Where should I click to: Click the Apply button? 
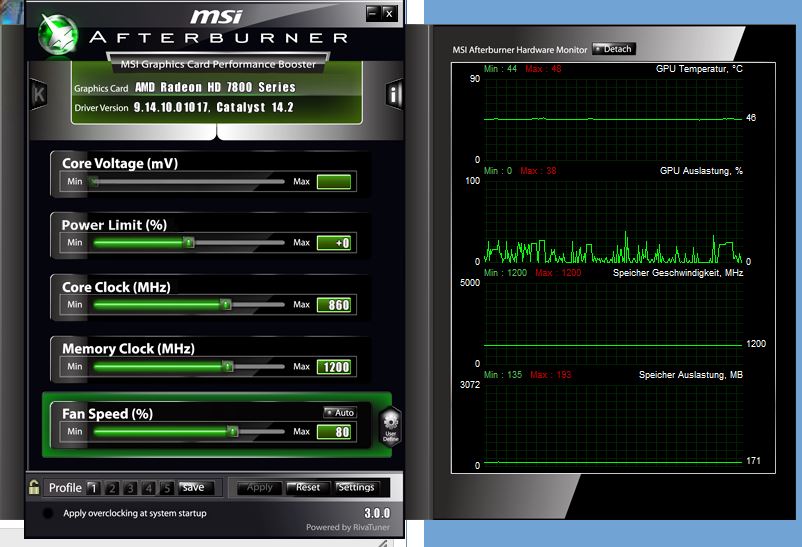click(x=259, y=488)
